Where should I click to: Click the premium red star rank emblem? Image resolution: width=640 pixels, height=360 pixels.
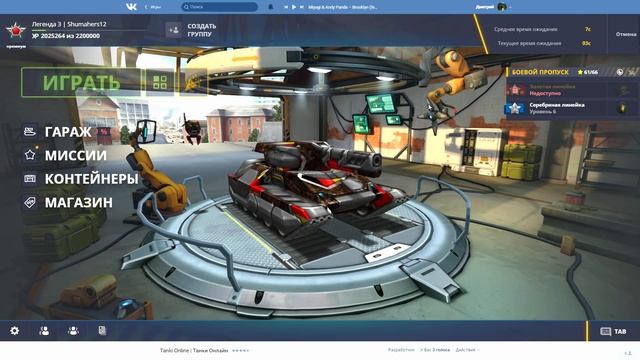(16, 31)
